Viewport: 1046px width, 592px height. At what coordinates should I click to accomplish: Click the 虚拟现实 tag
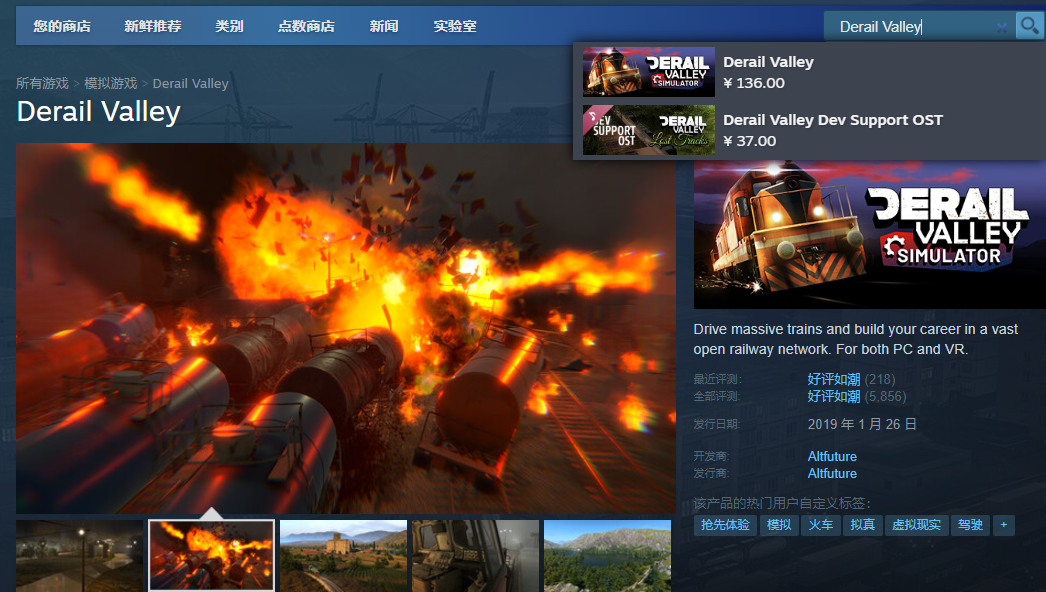pyautogui.click(x=917, y=525)
